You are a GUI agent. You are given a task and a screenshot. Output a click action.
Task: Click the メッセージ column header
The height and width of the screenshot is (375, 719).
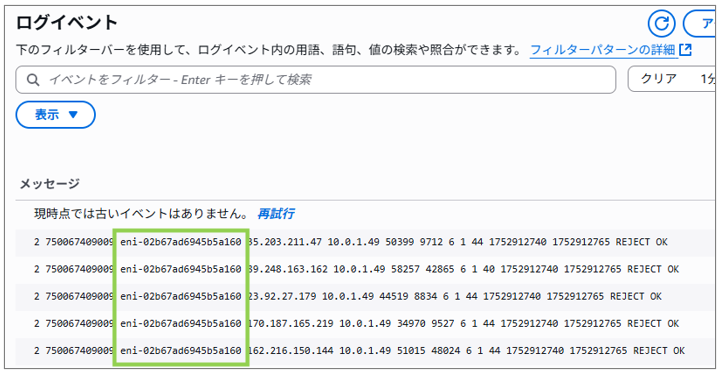click(50, 184)
